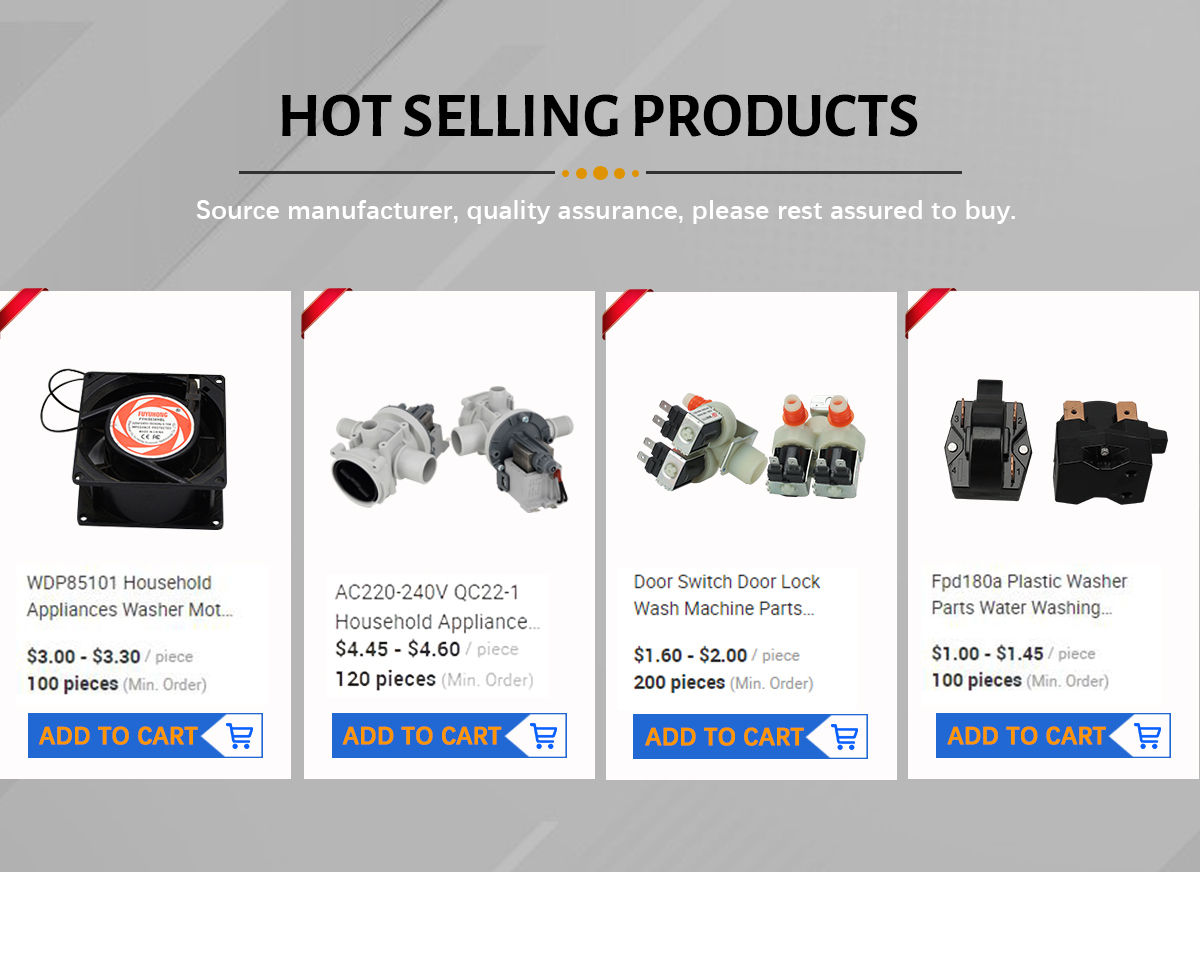Click cart icon on WDP85101 product card
Viewport: 1200px width, 963px height.
point(240,736)
